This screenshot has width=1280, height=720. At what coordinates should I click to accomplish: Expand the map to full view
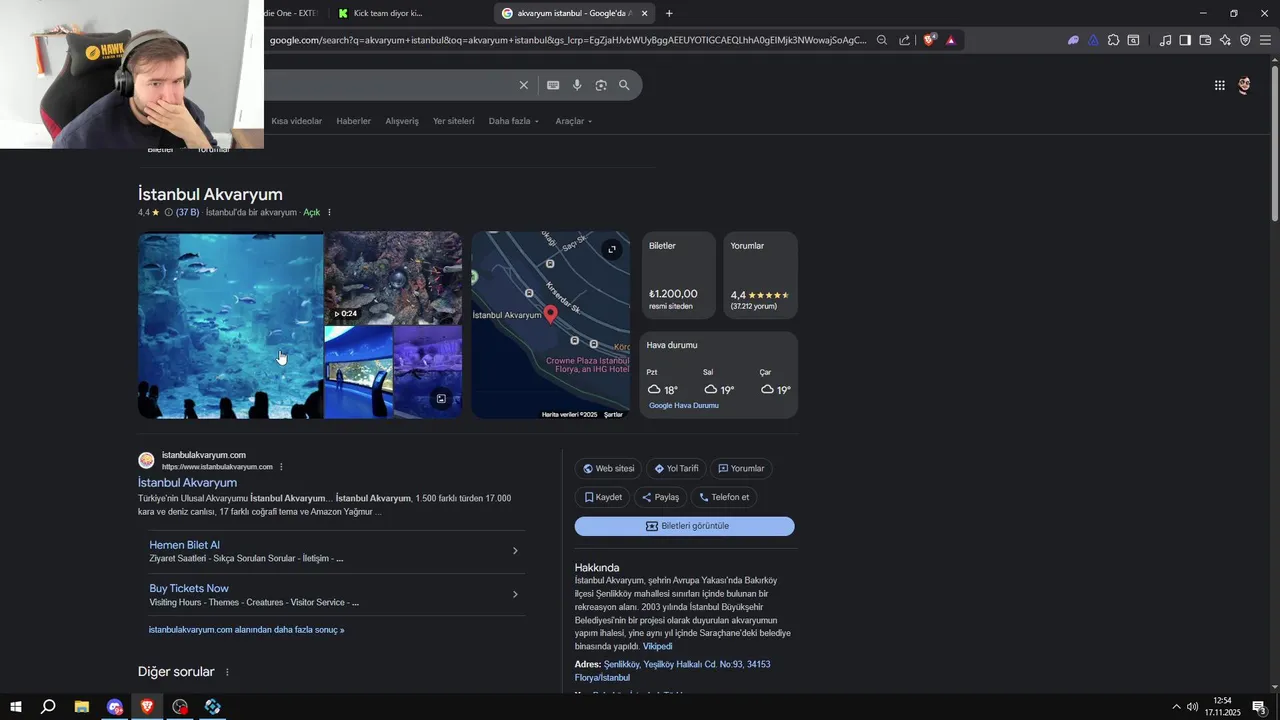612,249
